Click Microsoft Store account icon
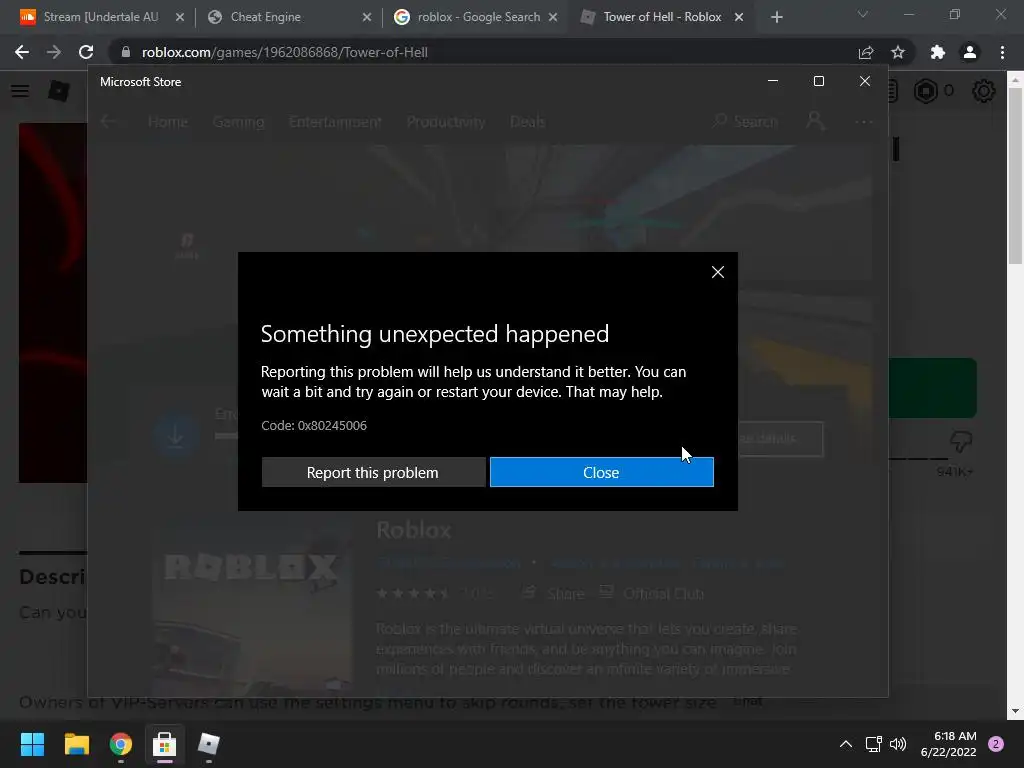Screen dimensions: 1024x768 click(x=815, y=121)
